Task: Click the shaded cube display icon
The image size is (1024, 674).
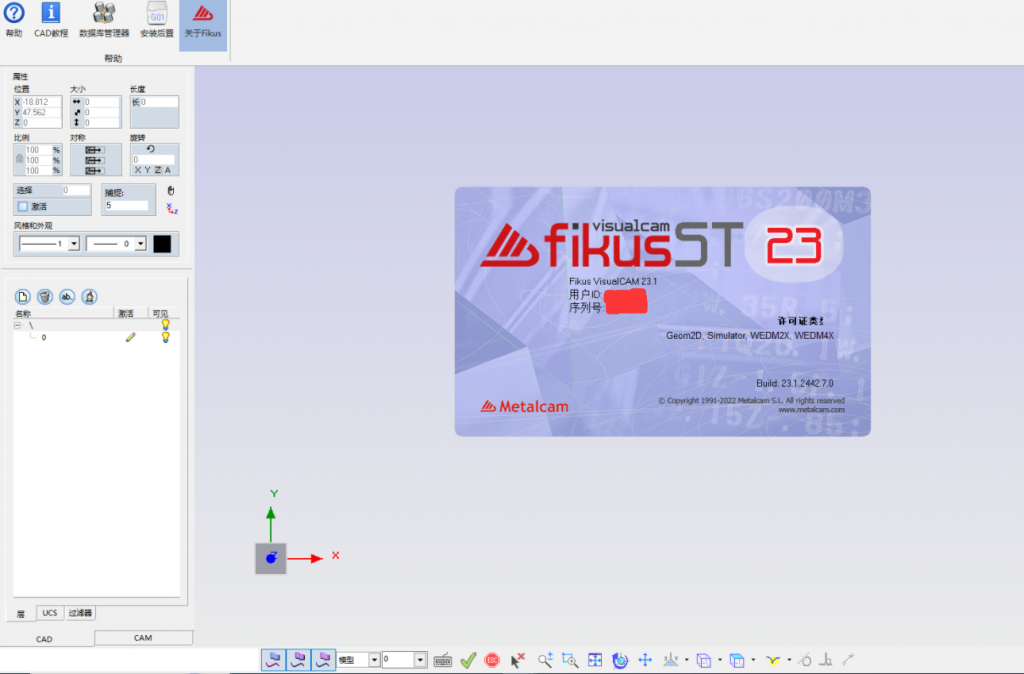Action: tap(737, 660)
